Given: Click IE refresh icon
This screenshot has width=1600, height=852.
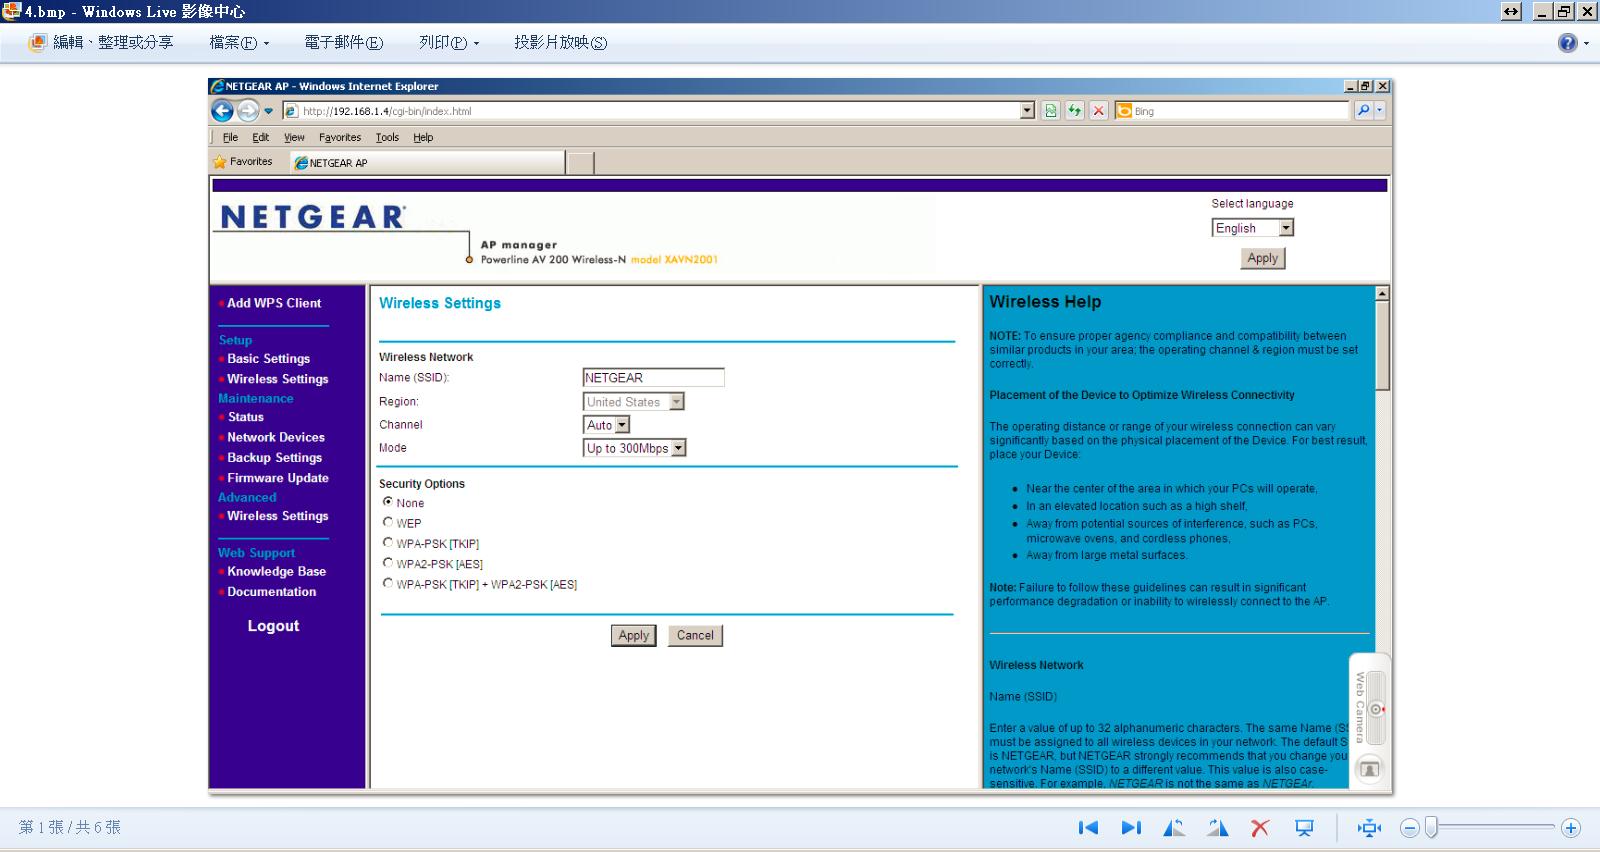Looking at the screenshot, I should click(x=1074, y=111).
